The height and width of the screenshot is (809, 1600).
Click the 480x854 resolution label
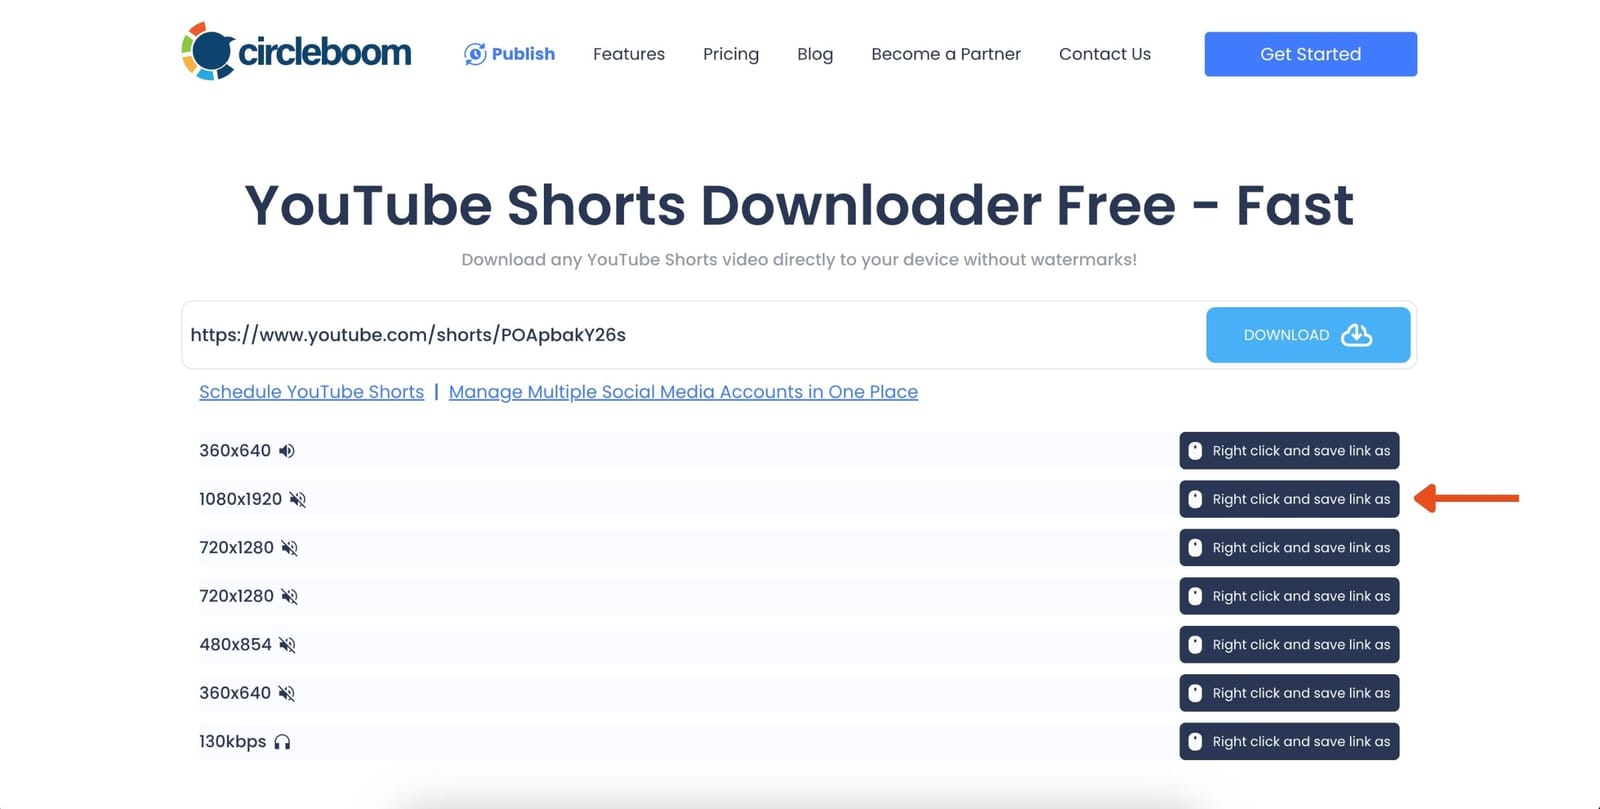pyautogui.click(x=235, y=645)
